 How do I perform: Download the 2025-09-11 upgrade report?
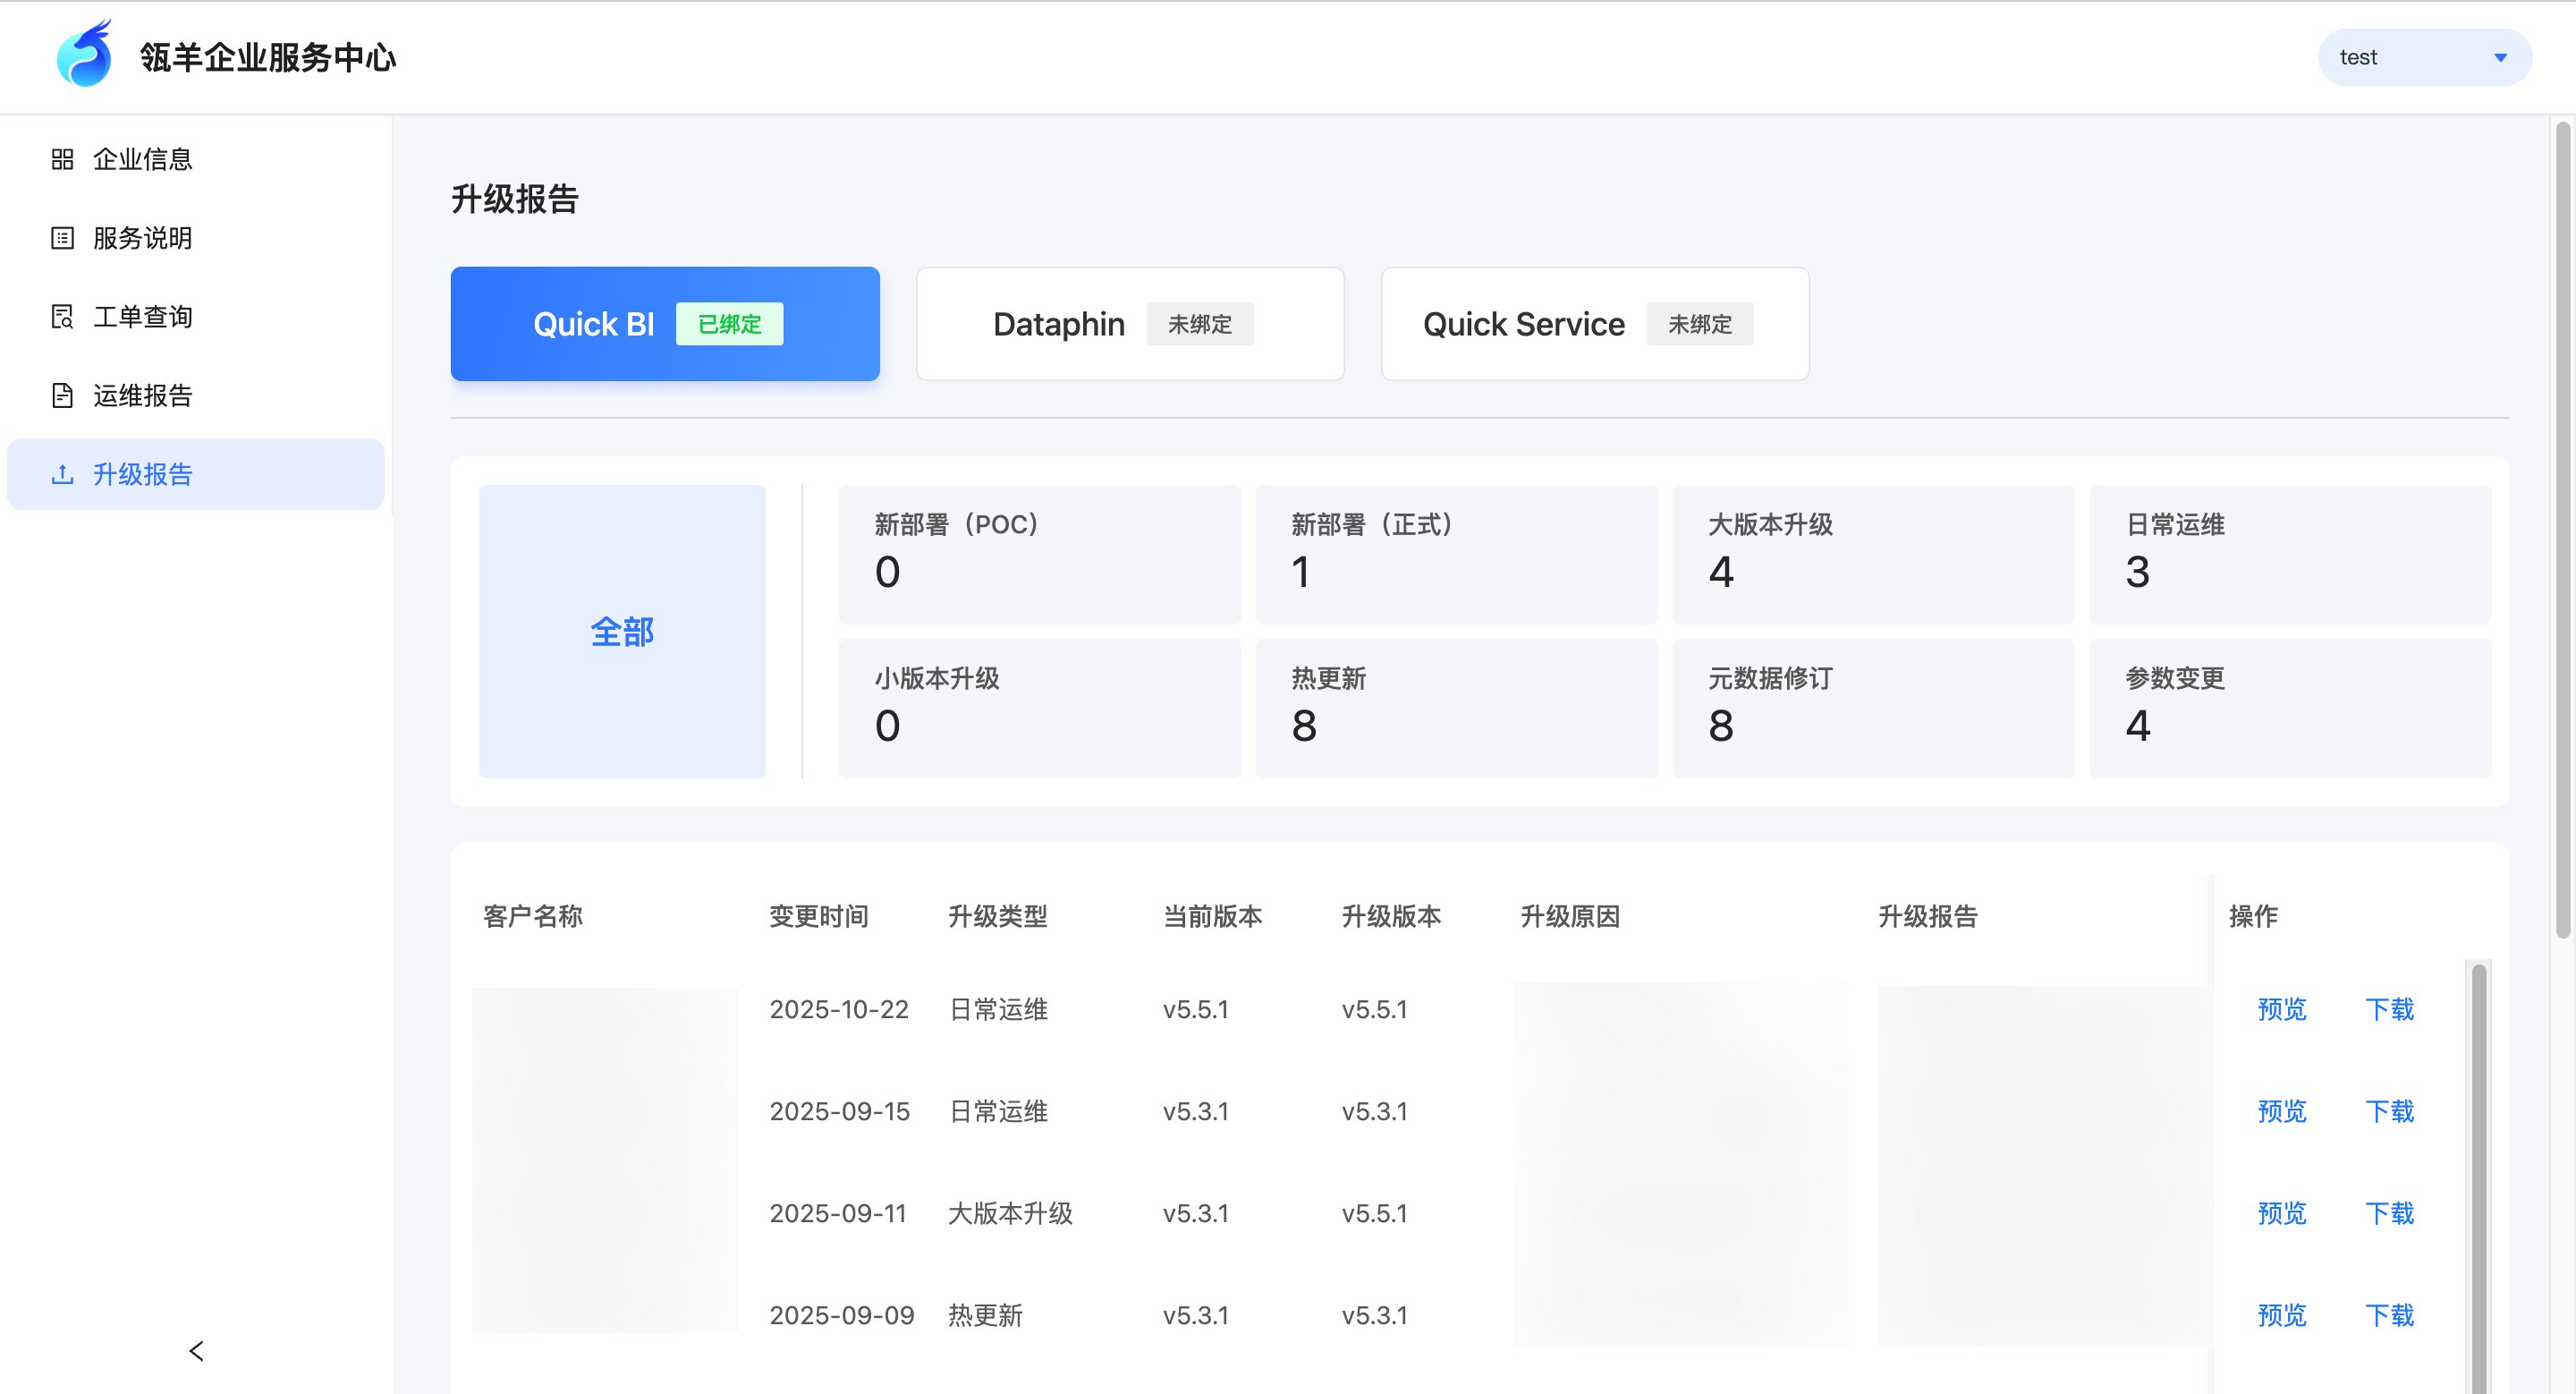(2389, 1213)
